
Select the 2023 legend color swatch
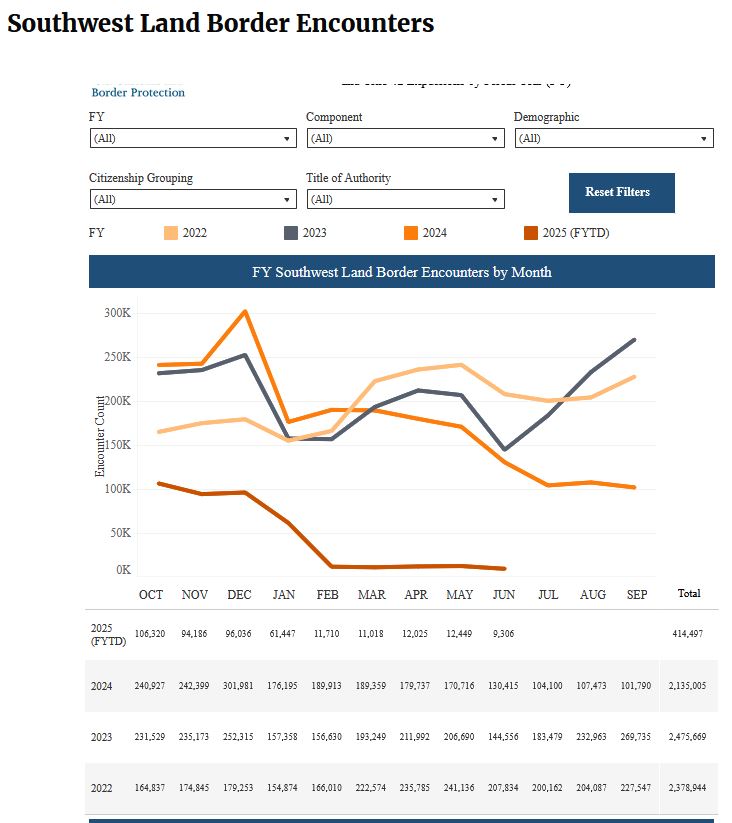click(291, 233)
